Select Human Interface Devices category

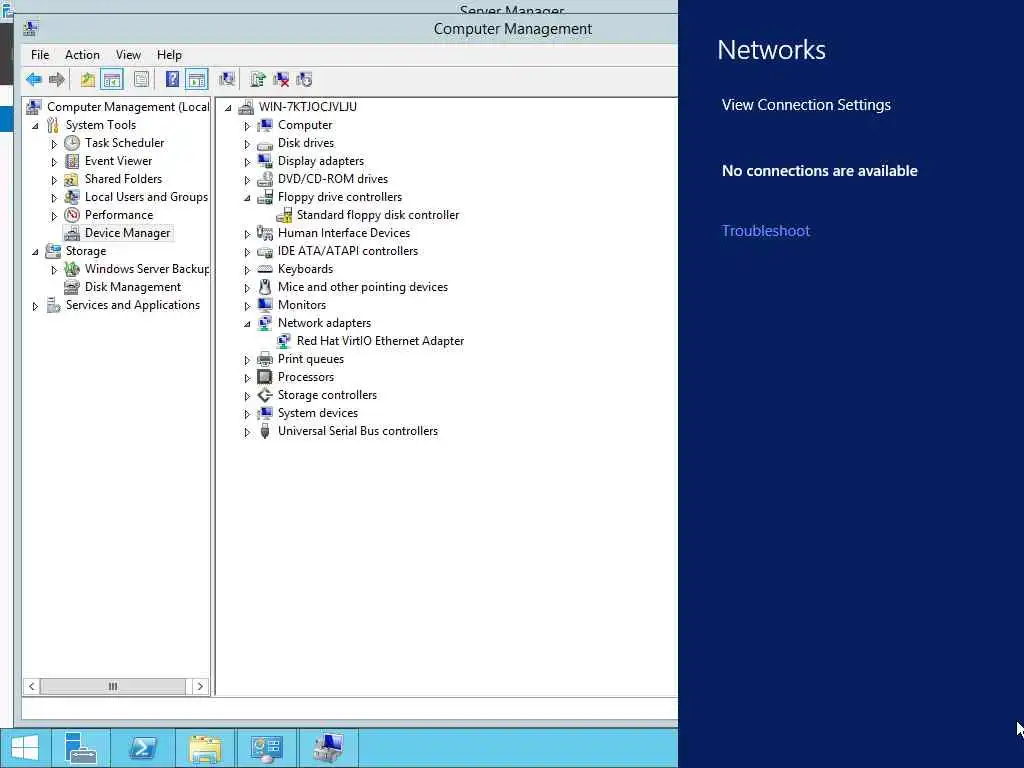coord(344,233)
